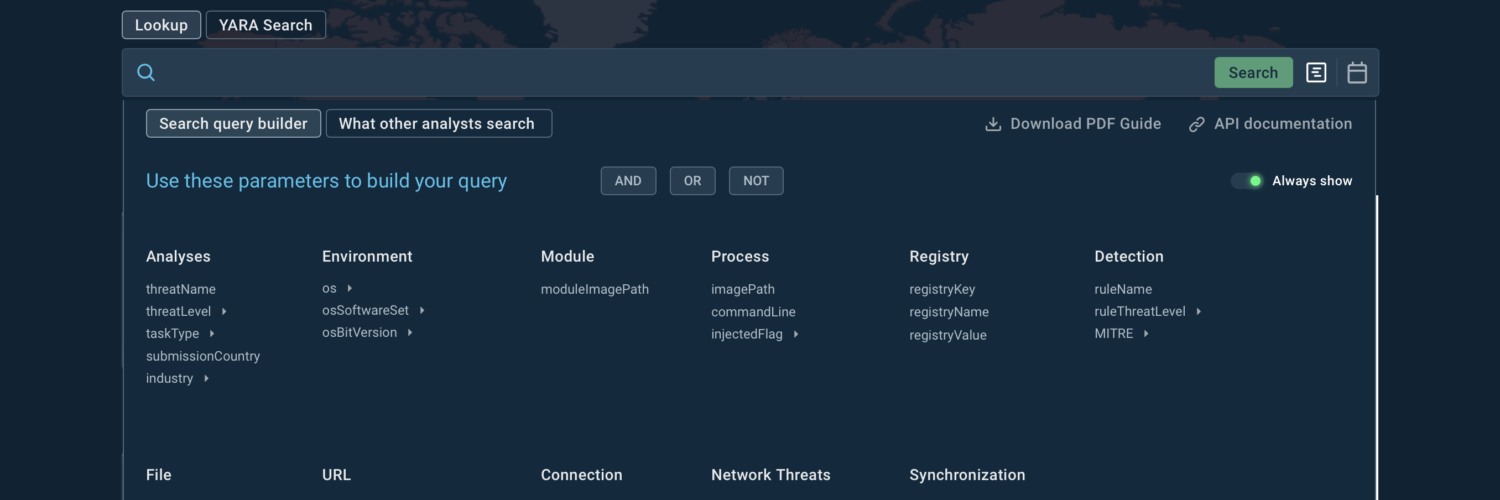Open the query list icon beside Search

tap(1316, 73)
